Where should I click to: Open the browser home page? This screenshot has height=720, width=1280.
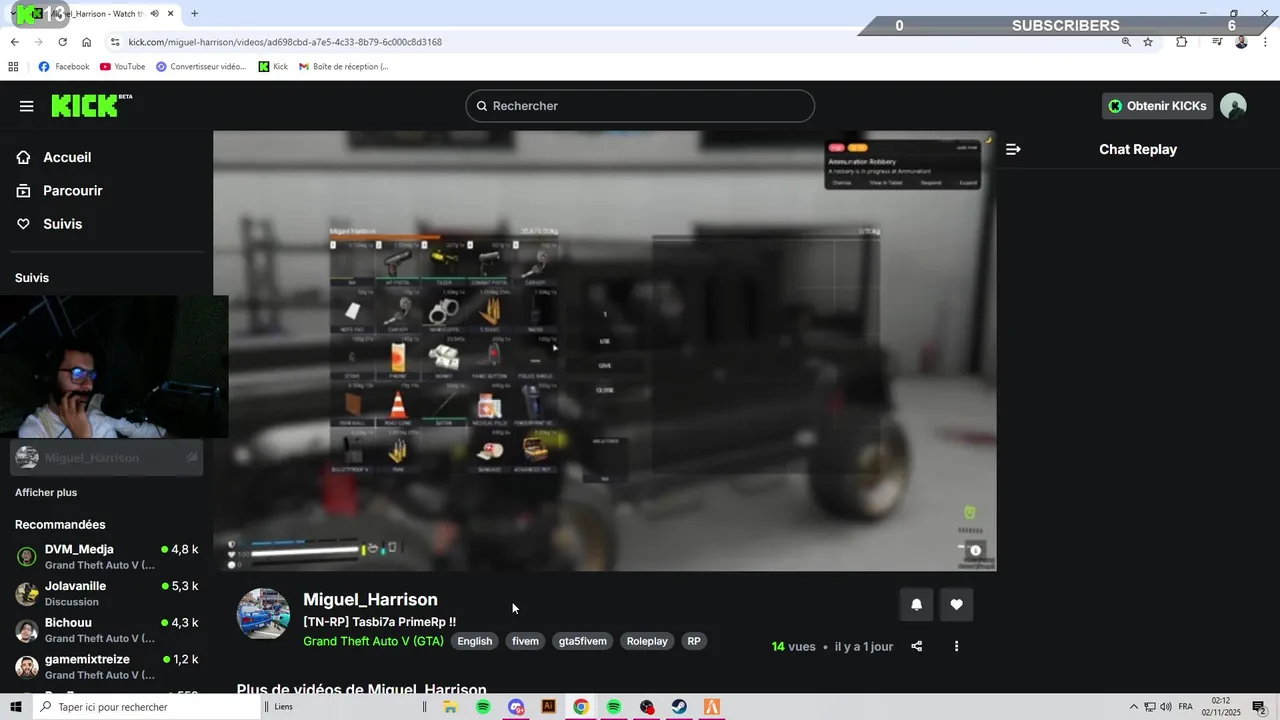pos(87,42)
